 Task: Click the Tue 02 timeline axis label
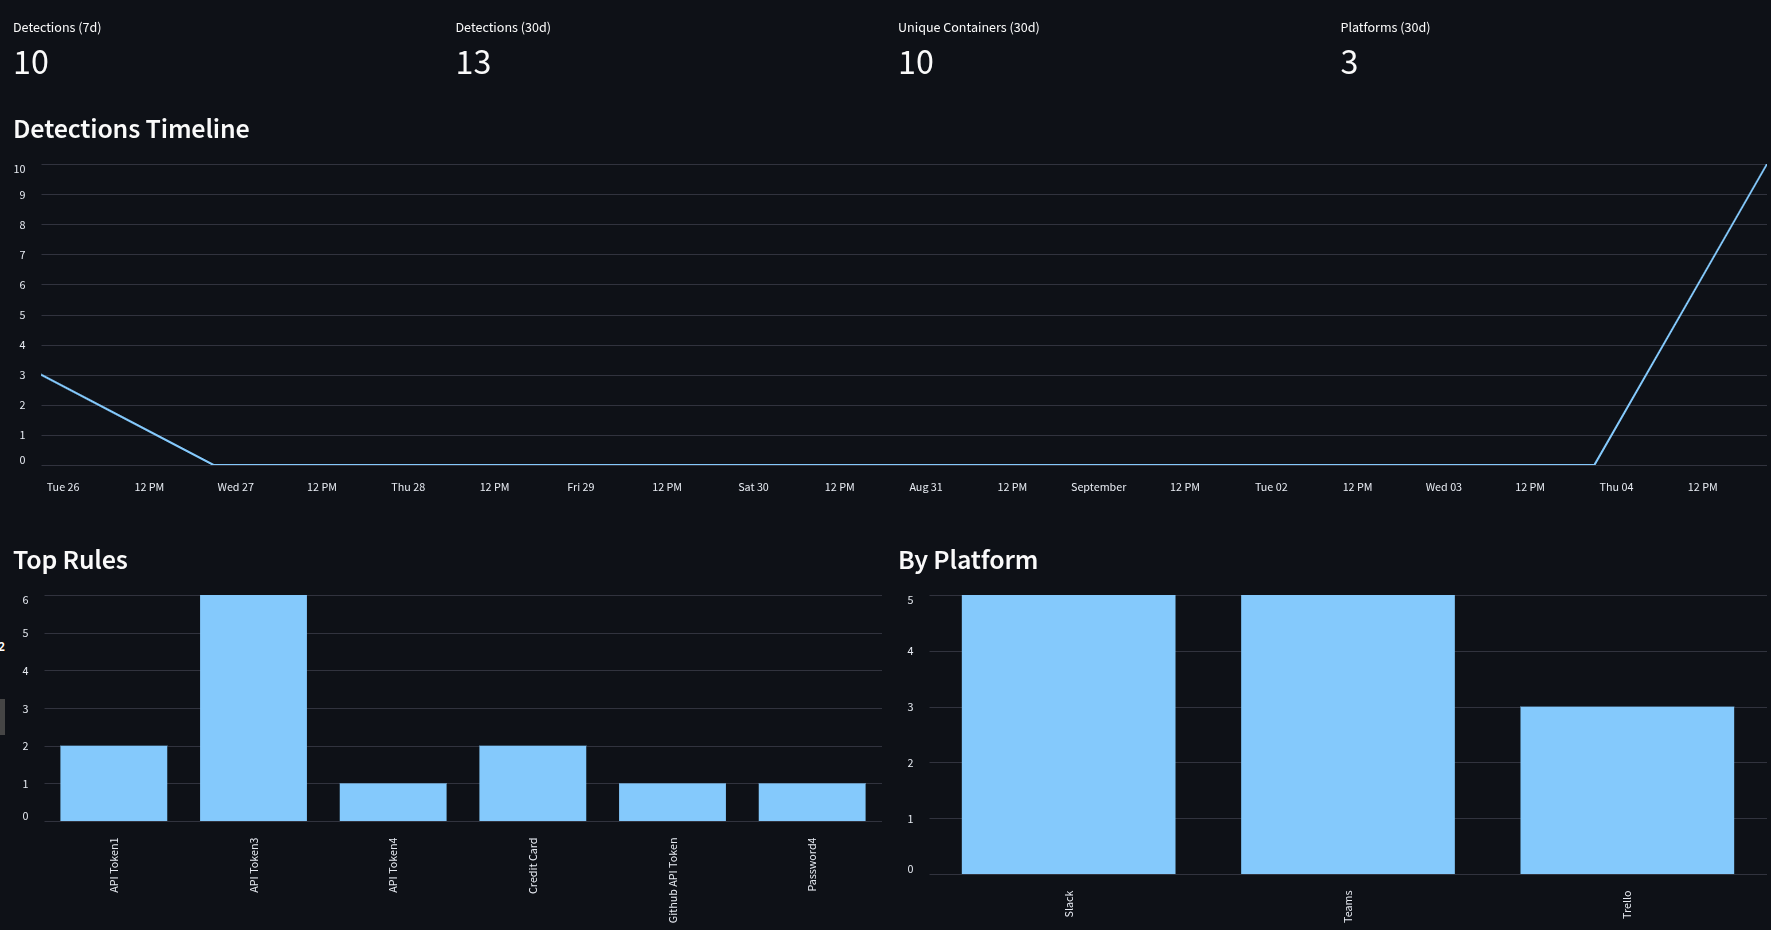click(x=1271, y=487)
